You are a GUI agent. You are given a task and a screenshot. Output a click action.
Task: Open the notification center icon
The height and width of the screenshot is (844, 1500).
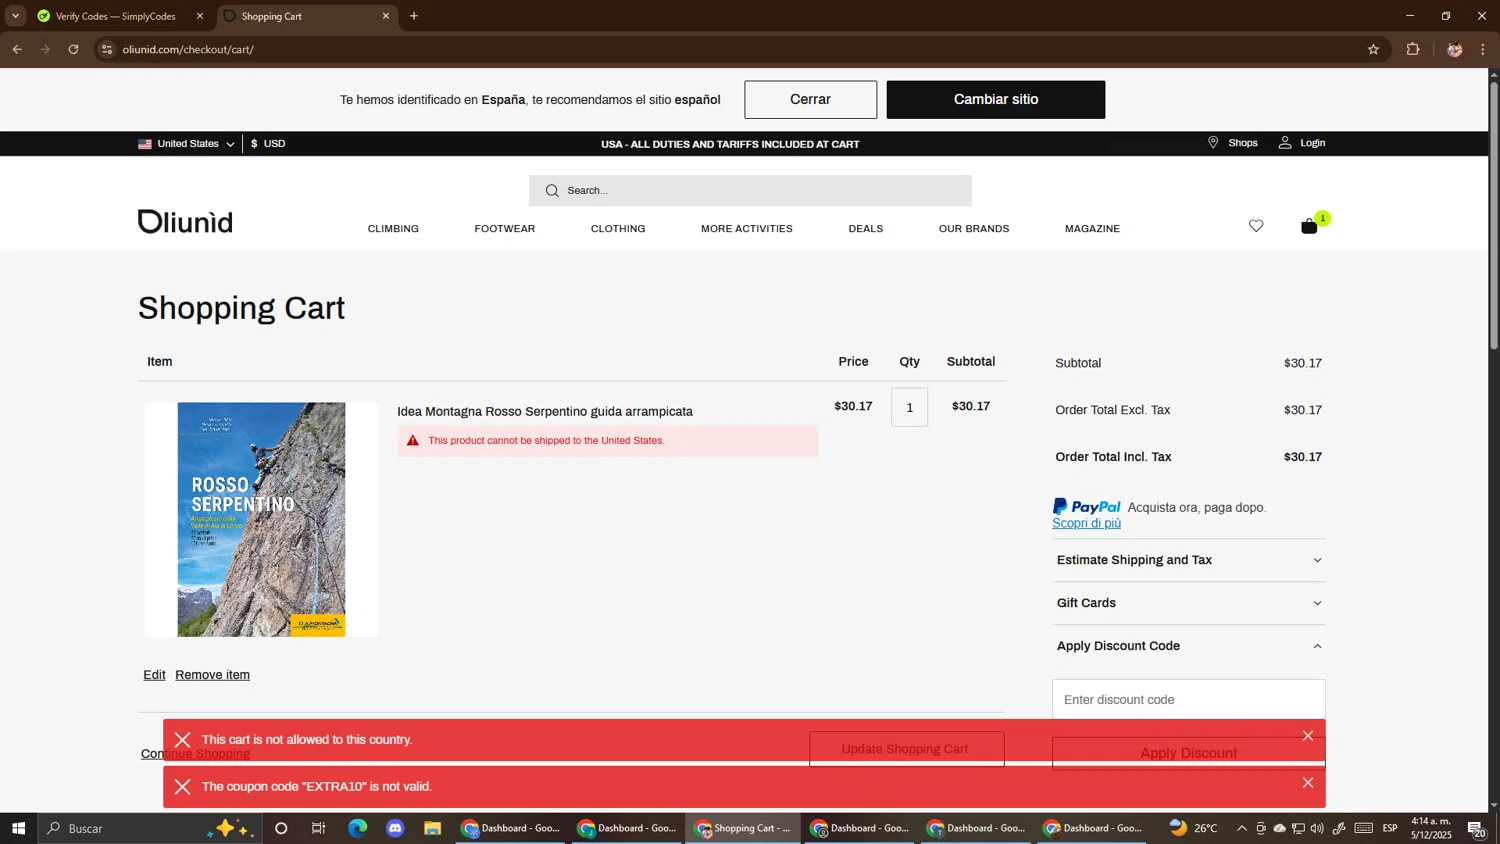[1476, 828]
